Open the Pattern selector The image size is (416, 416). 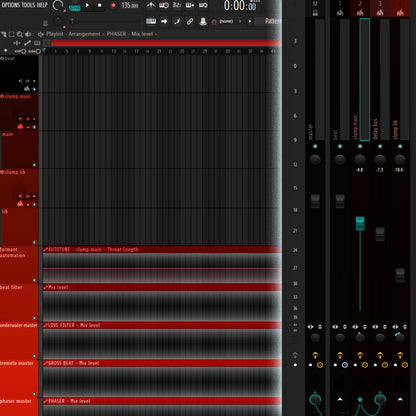point(273,21)
